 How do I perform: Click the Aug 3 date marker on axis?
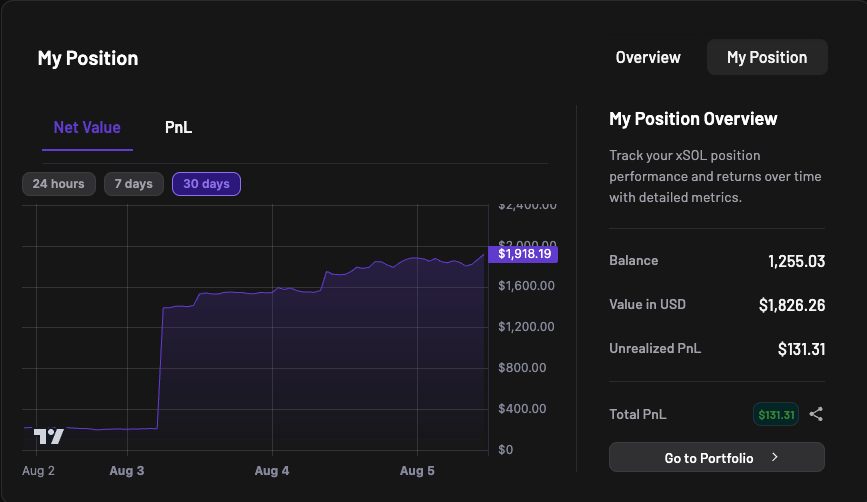coord(127,470)
